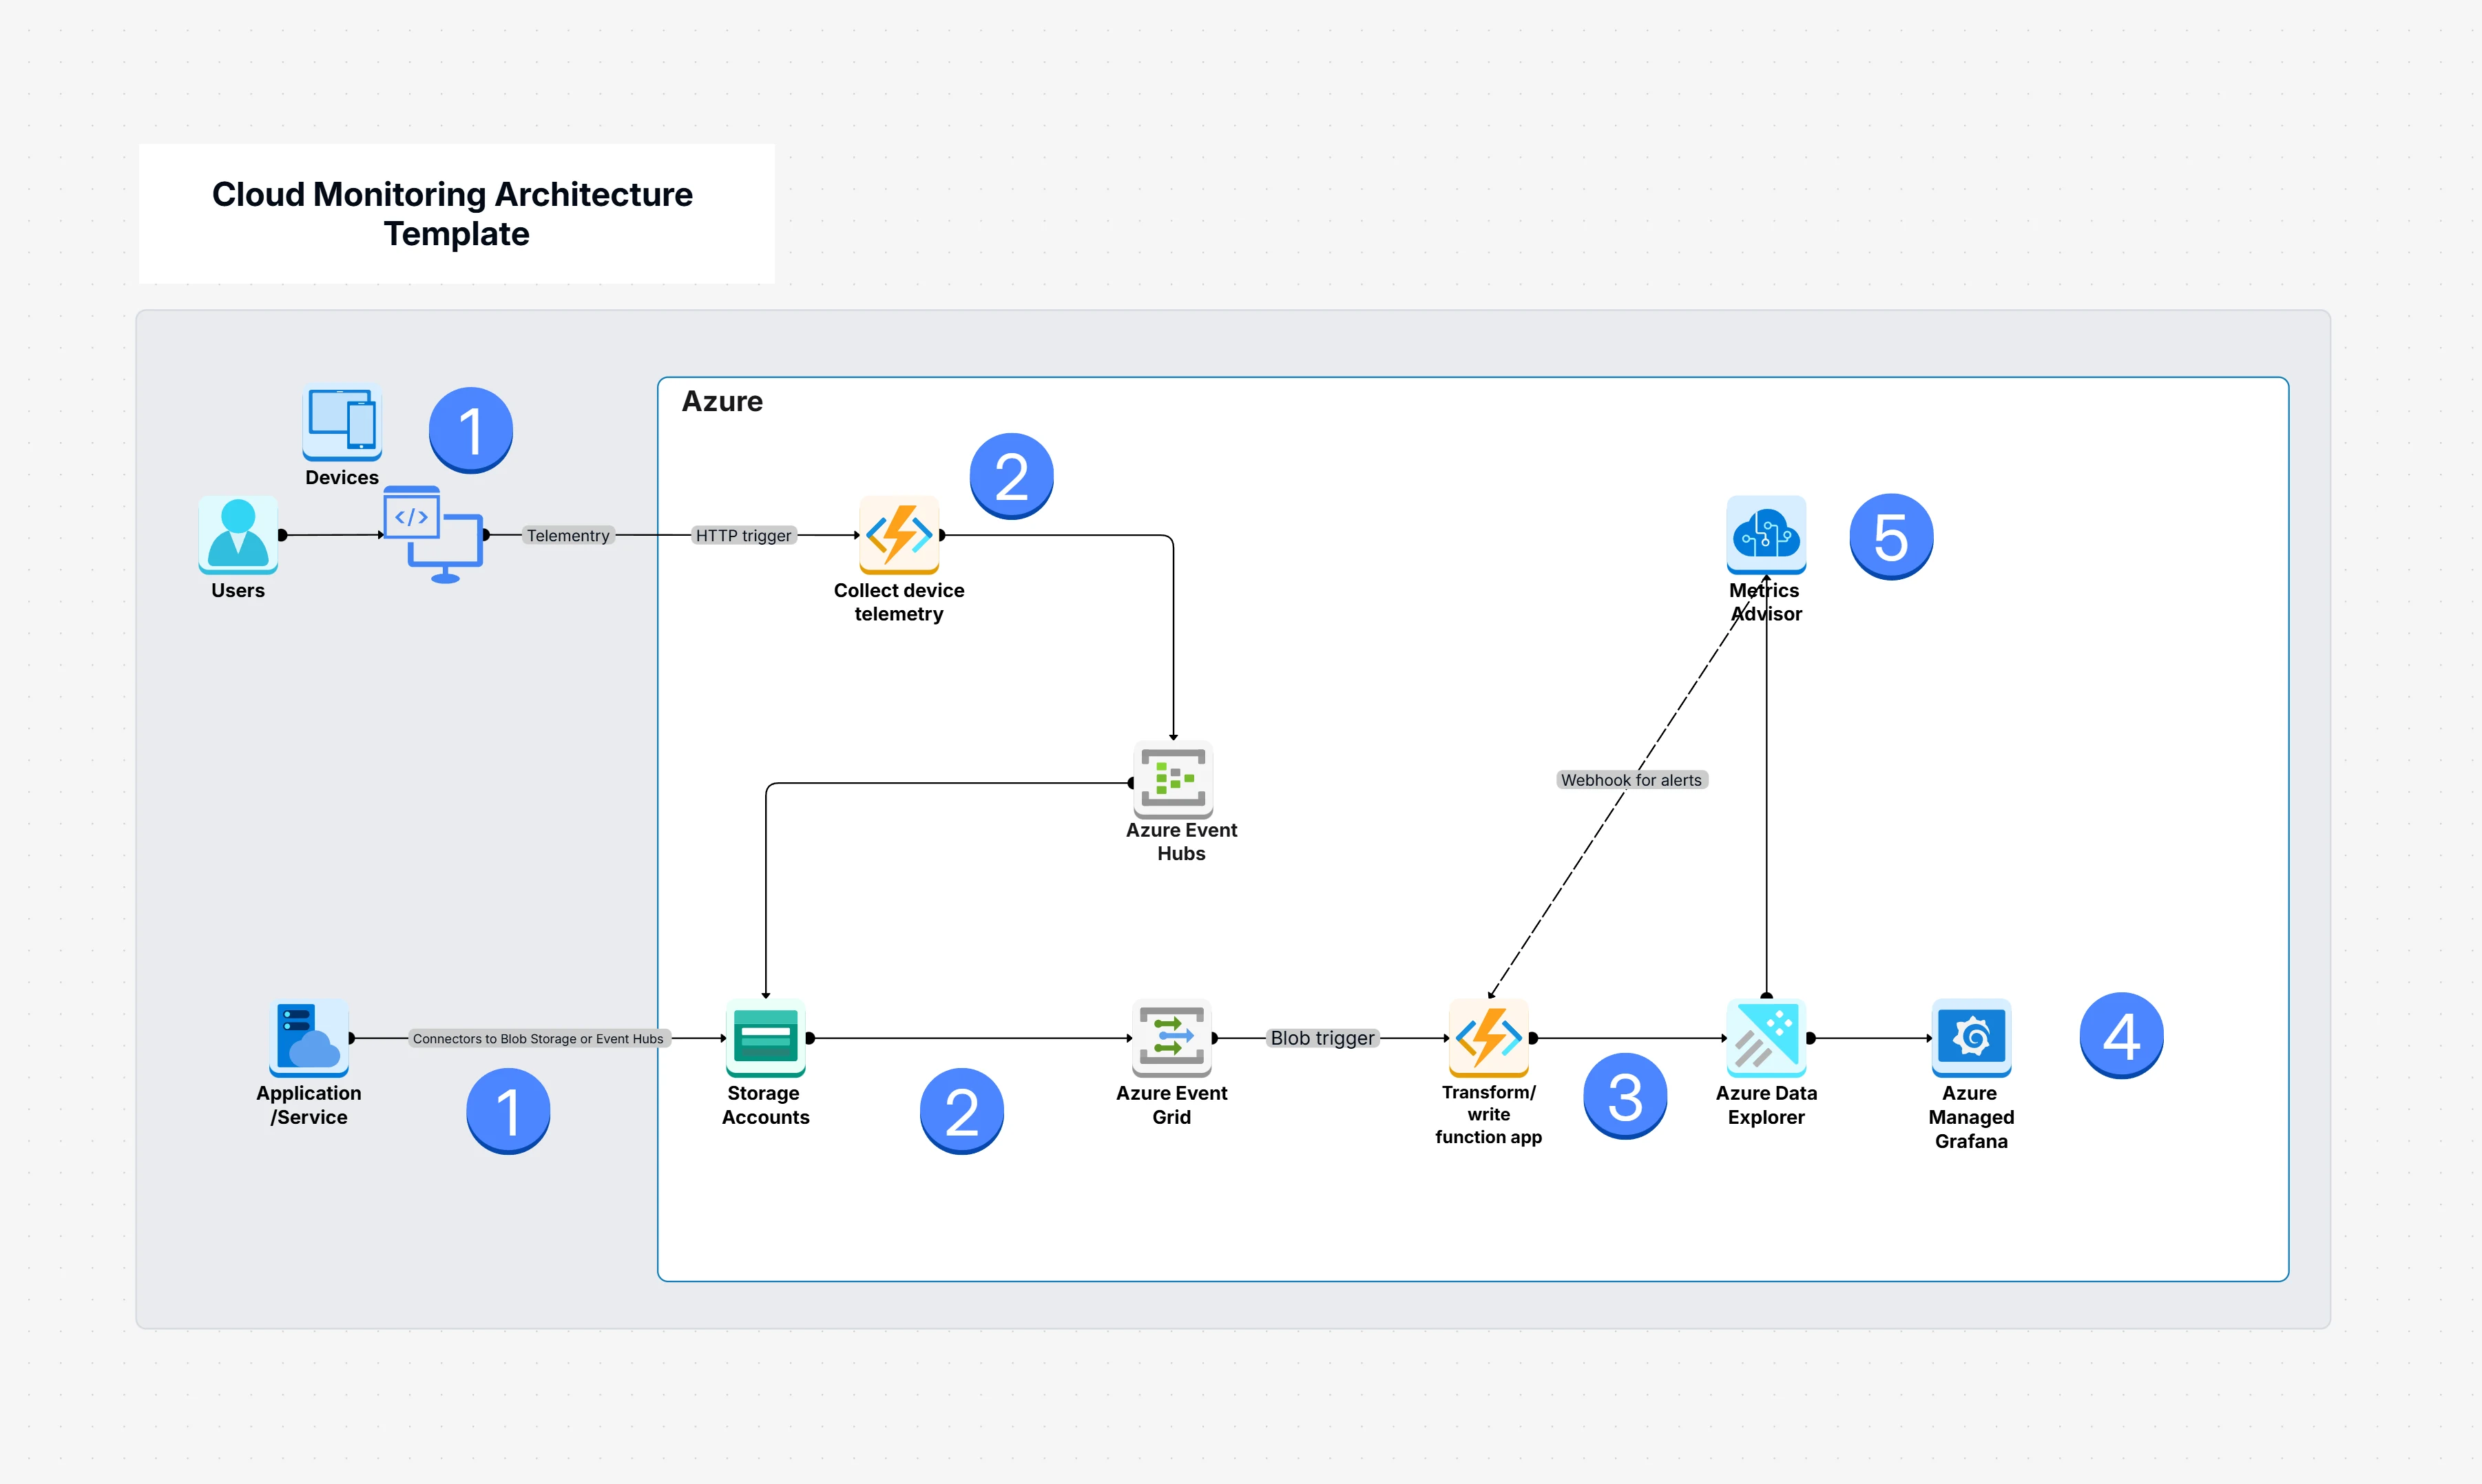The height and width of the screenshot is (1484, 2482).
Task: Click the HTTP trigger label
Action: click(743, 536)
